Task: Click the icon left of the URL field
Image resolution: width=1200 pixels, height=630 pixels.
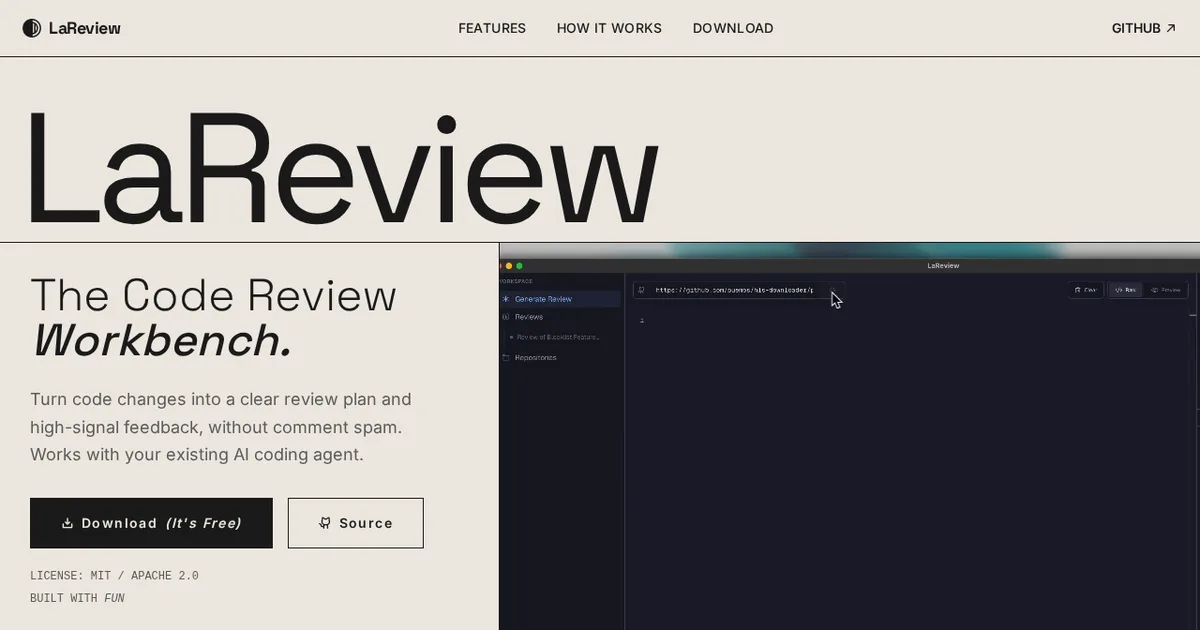Action: click(x=642, y=290)
